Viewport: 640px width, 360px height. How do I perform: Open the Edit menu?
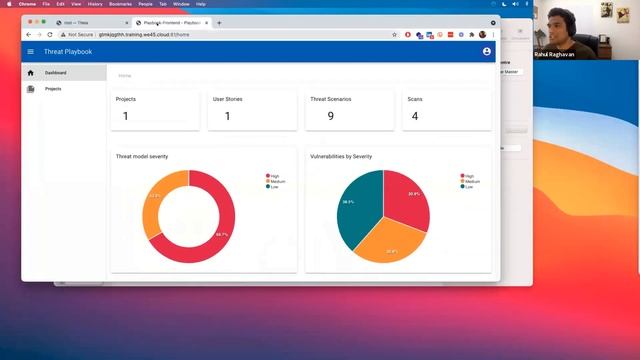click(60, 4)
